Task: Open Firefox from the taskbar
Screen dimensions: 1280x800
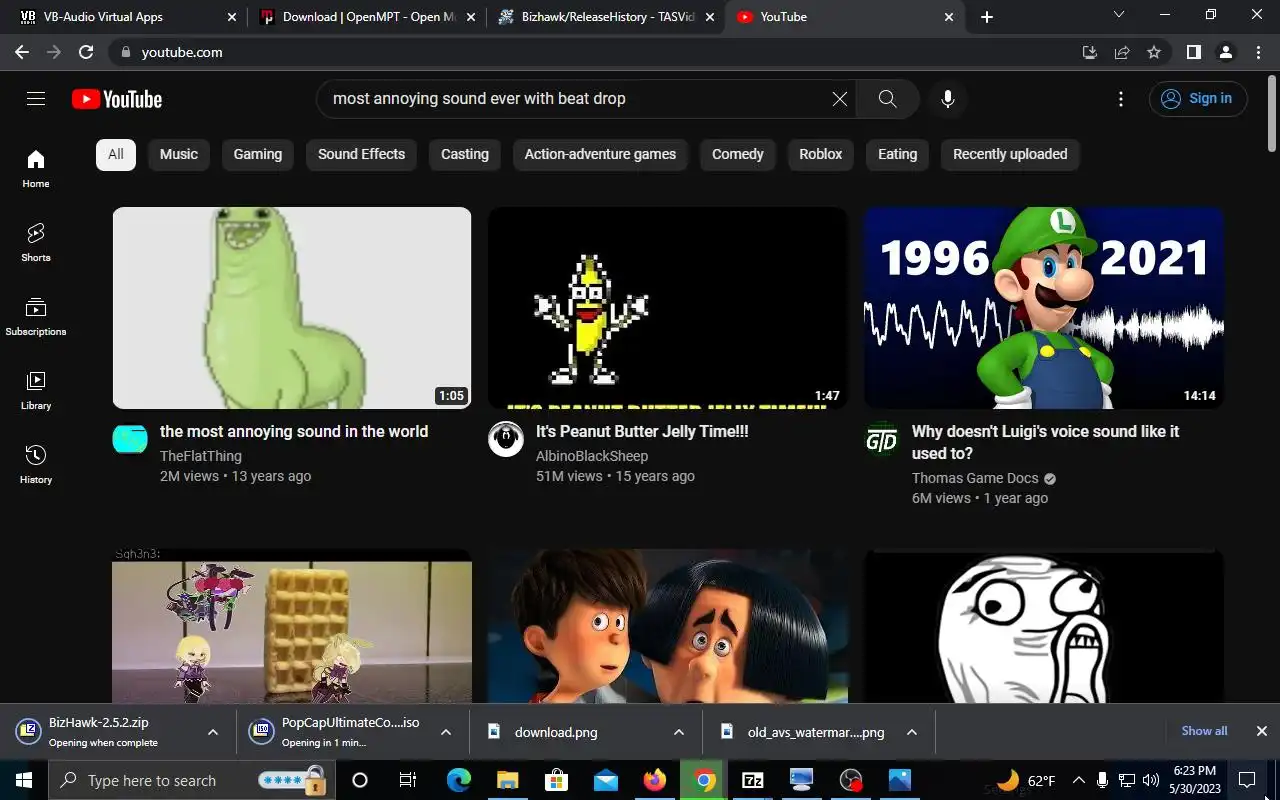Action: [x=655, y=780]
